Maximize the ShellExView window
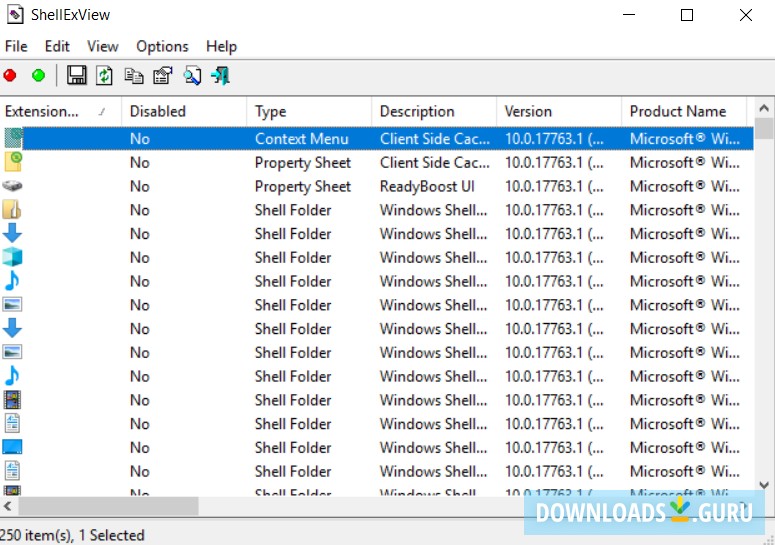The height and width of the screenshot is (545, 775). (x=687, y=15)
